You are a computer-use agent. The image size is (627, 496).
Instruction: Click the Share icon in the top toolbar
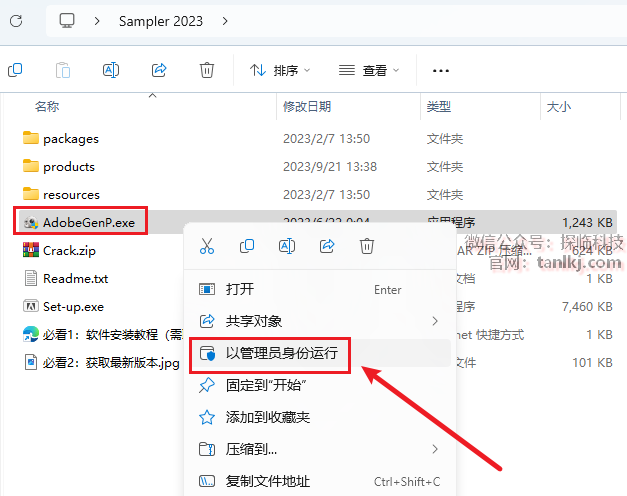159,70
